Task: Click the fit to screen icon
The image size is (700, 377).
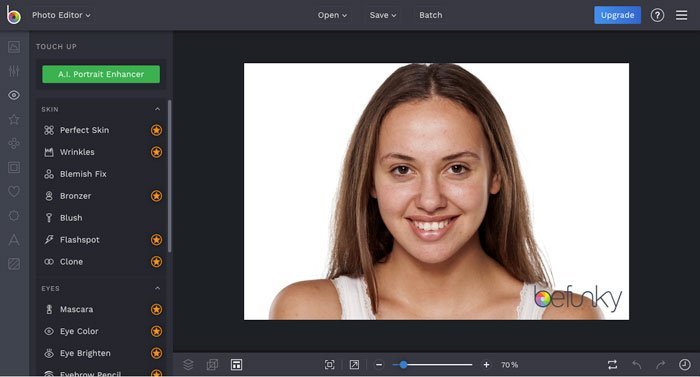Action: point(329,365)
